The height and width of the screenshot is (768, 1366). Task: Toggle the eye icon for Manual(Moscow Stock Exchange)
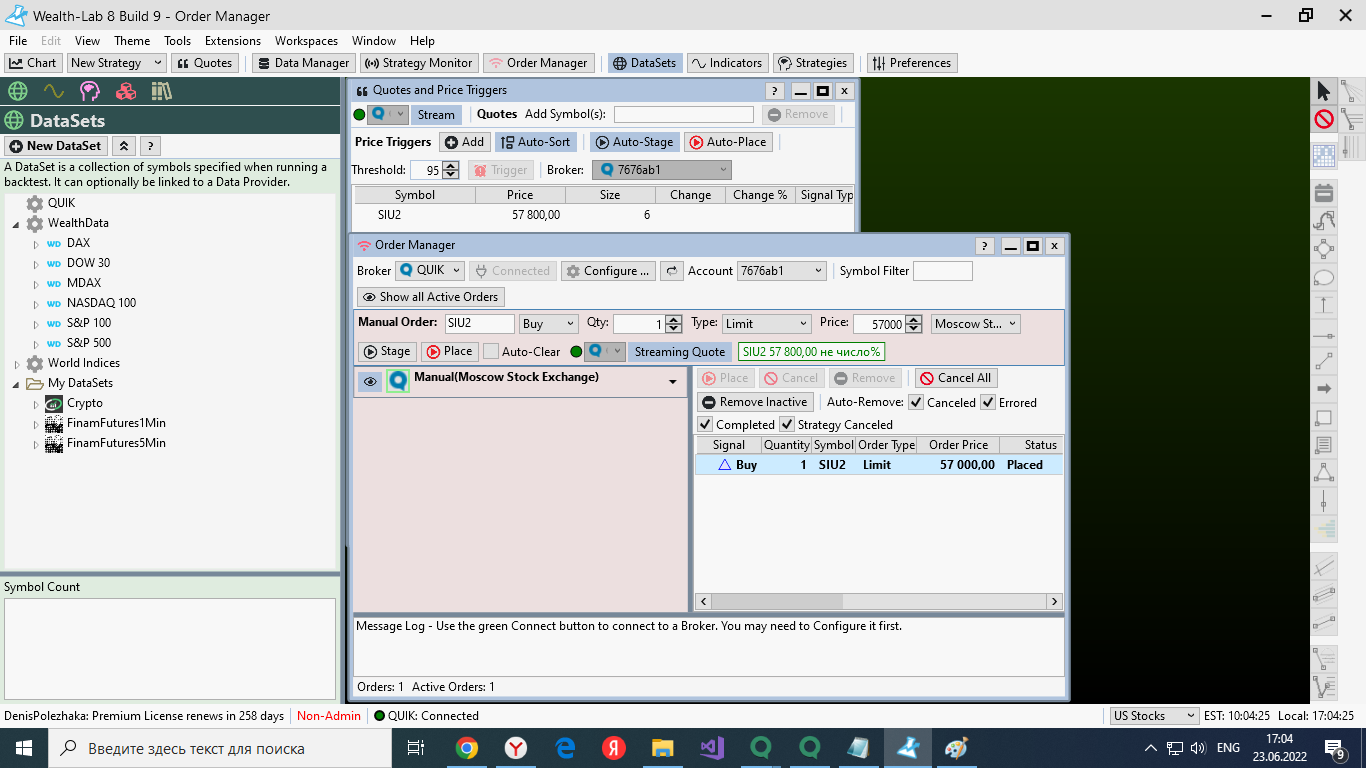coord(370,381)
